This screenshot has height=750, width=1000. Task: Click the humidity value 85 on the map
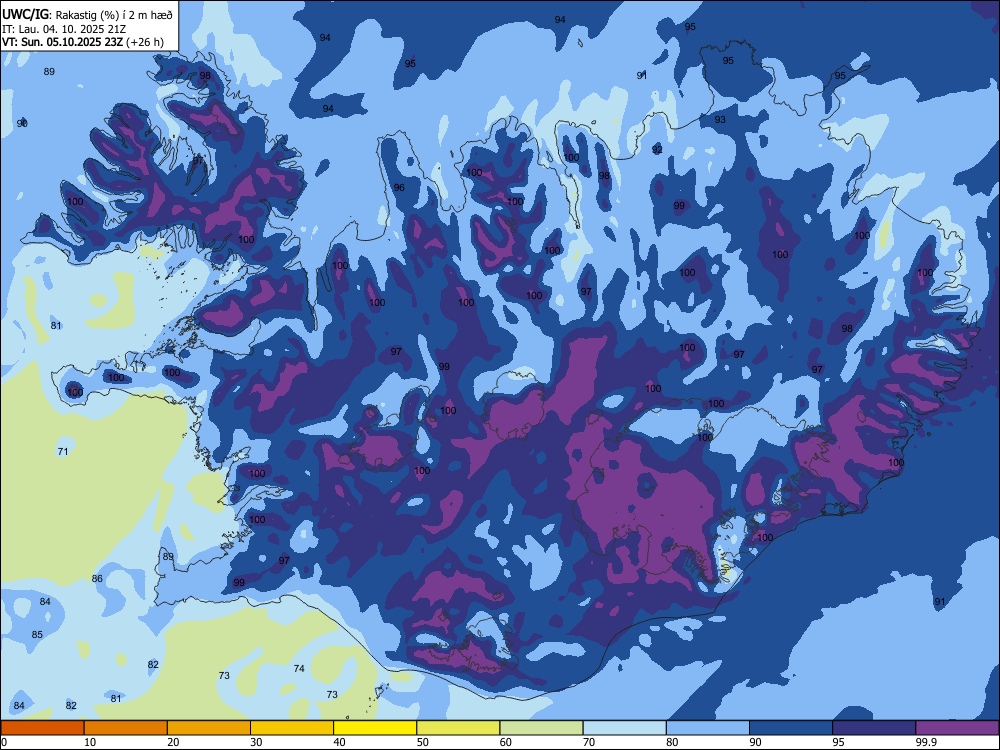[37, 635]
